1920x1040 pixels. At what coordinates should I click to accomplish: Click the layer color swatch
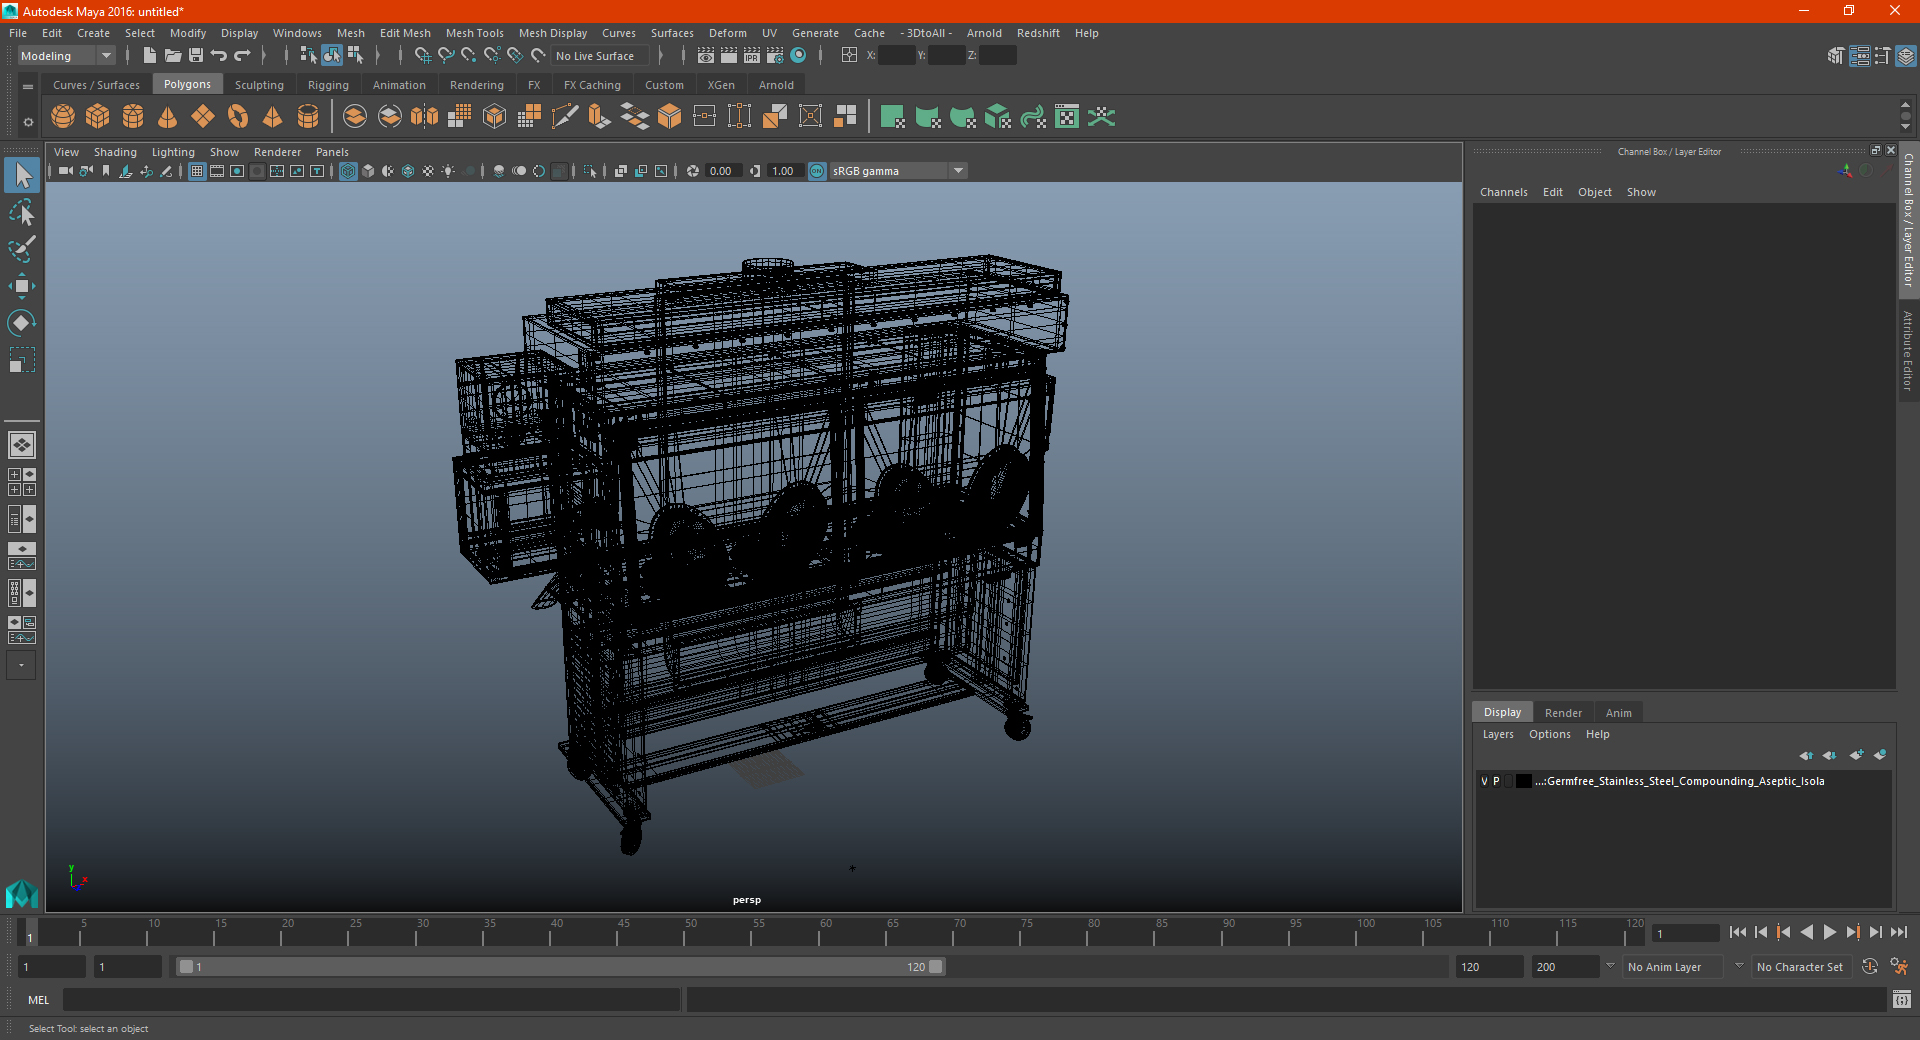pyautogui.click(x=1523, y=781)
